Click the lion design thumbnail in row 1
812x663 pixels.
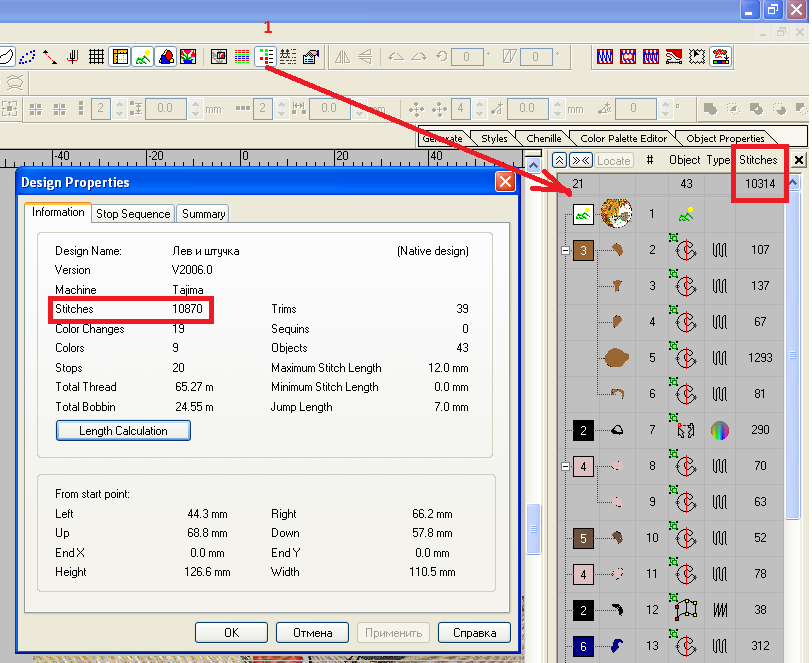pyautogui.click(x=615, y=213)
